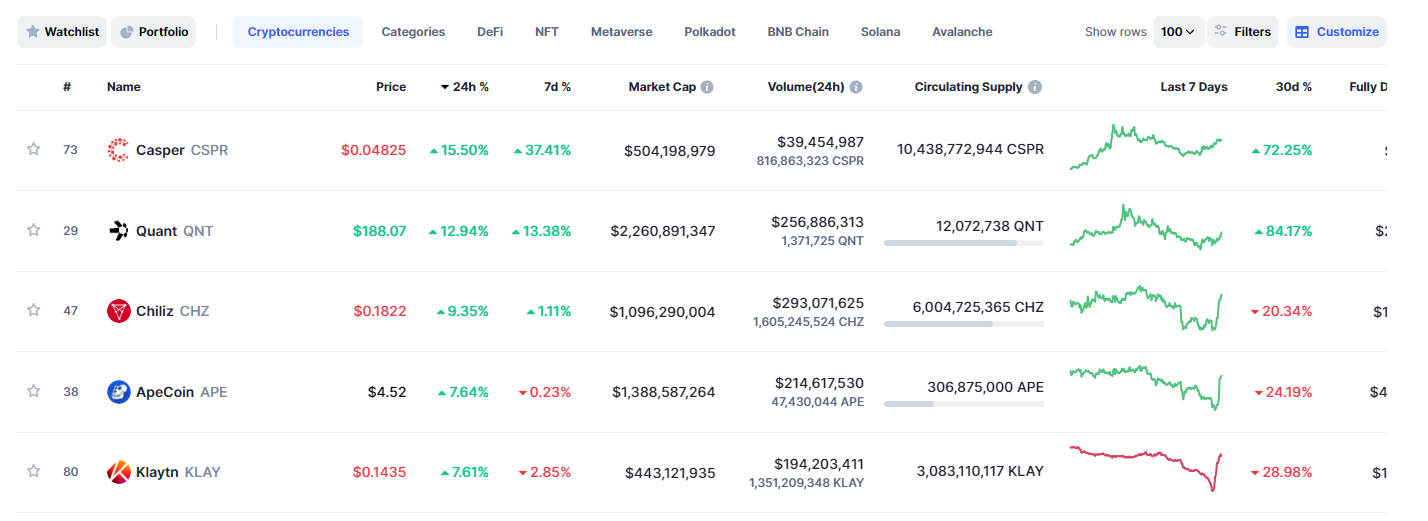Click the Market Cap info icon

coord(707,87)
